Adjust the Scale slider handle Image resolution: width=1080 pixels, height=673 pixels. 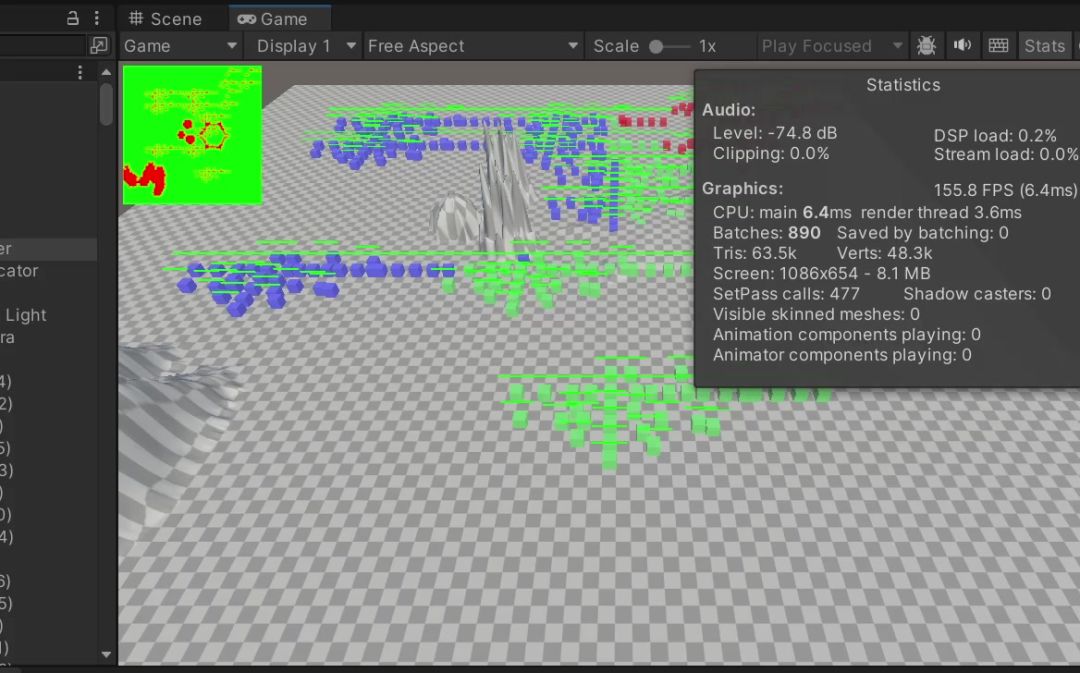tap(656, 46)
